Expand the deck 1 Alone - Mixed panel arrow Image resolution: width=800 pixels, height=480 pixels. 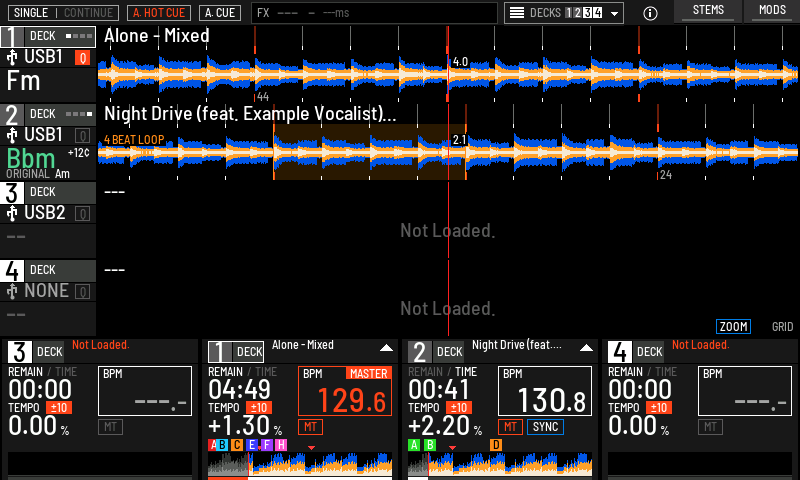pos(386,348)
